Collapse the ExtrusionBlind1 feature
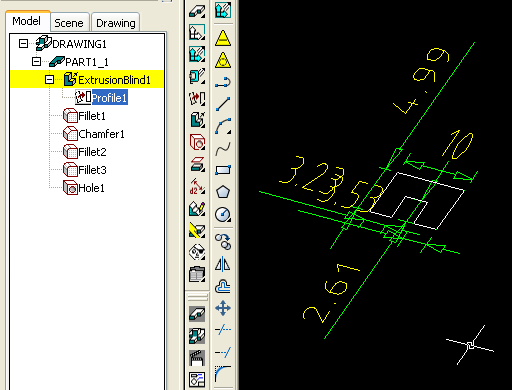 (49, 79)
